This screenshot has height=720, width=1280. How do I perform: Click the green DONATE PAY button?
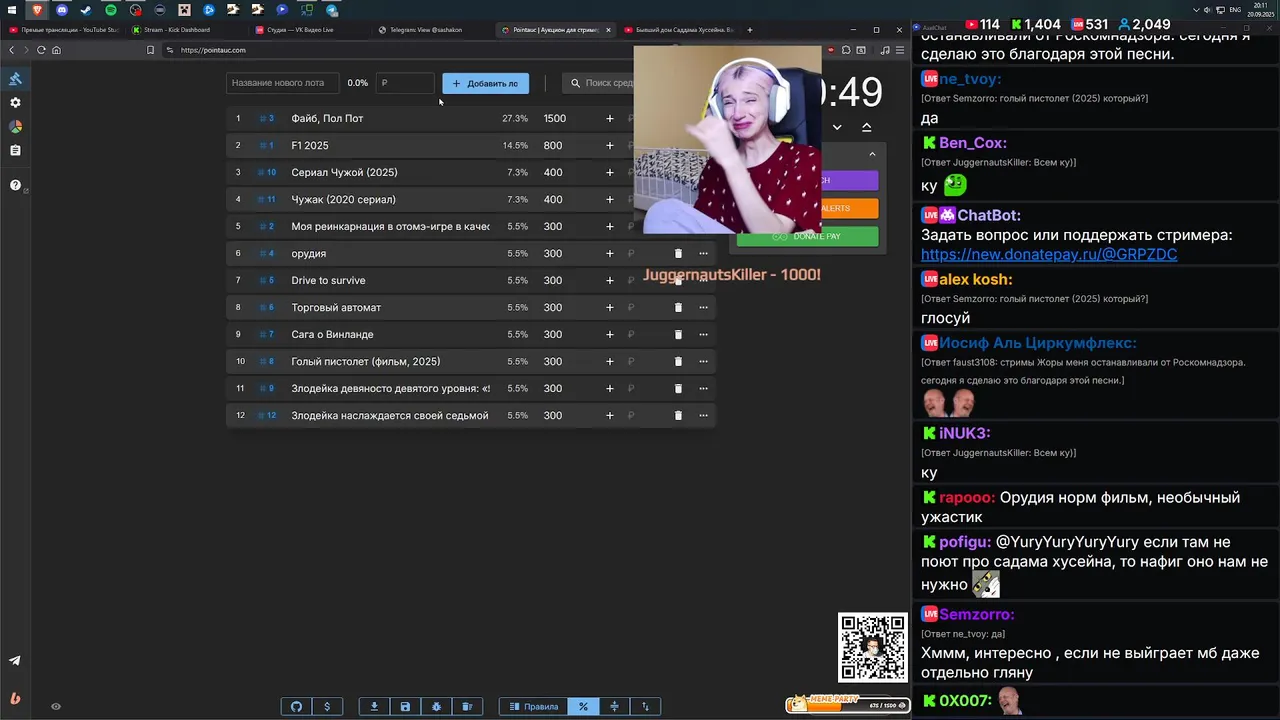tap(808, 236)
